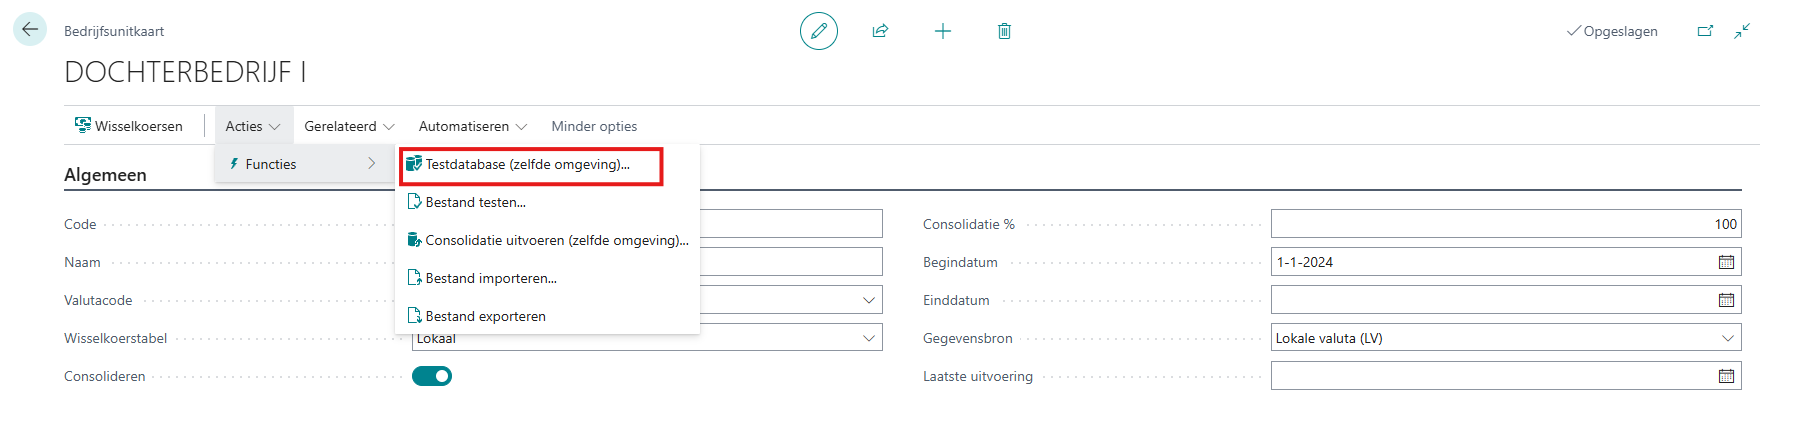
Task: Open card in new window icon
Action: [x=1705, y=31]
